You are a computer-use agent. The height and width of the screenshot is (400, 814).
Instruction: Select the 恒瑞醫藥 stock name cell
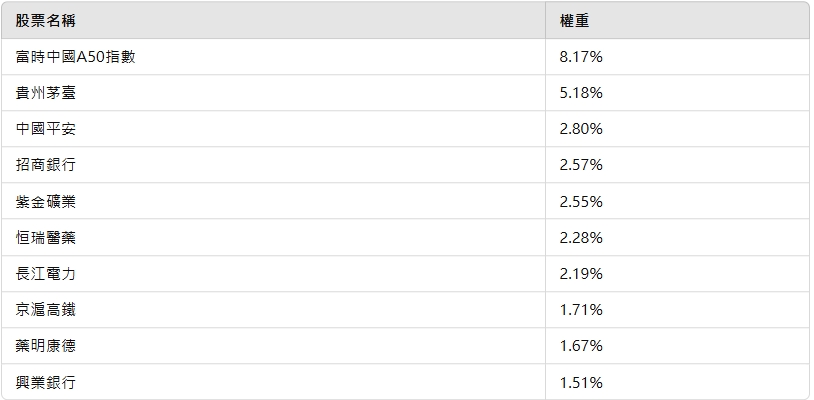click(x=45, y=237)
